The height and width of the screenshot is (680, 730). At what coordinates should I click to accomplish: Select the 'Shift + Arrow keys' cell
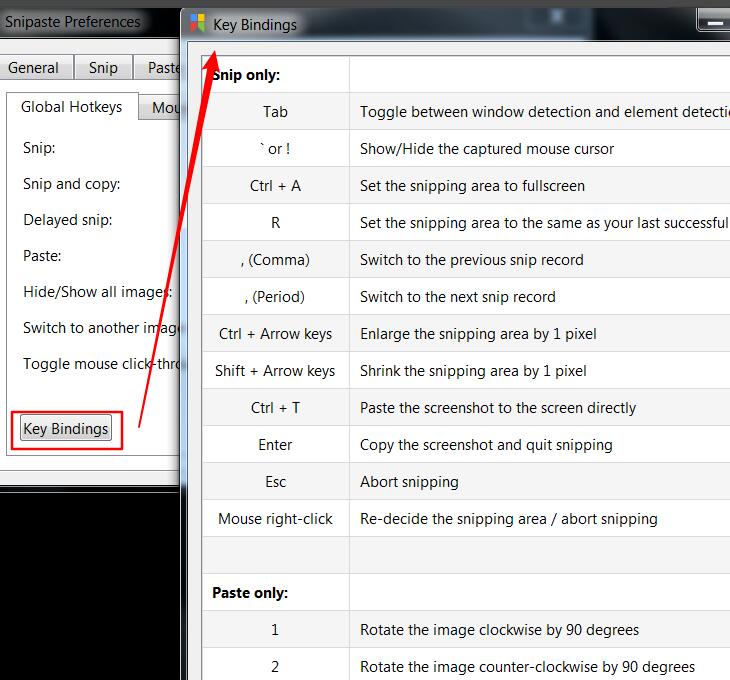[x=276, y=370]
